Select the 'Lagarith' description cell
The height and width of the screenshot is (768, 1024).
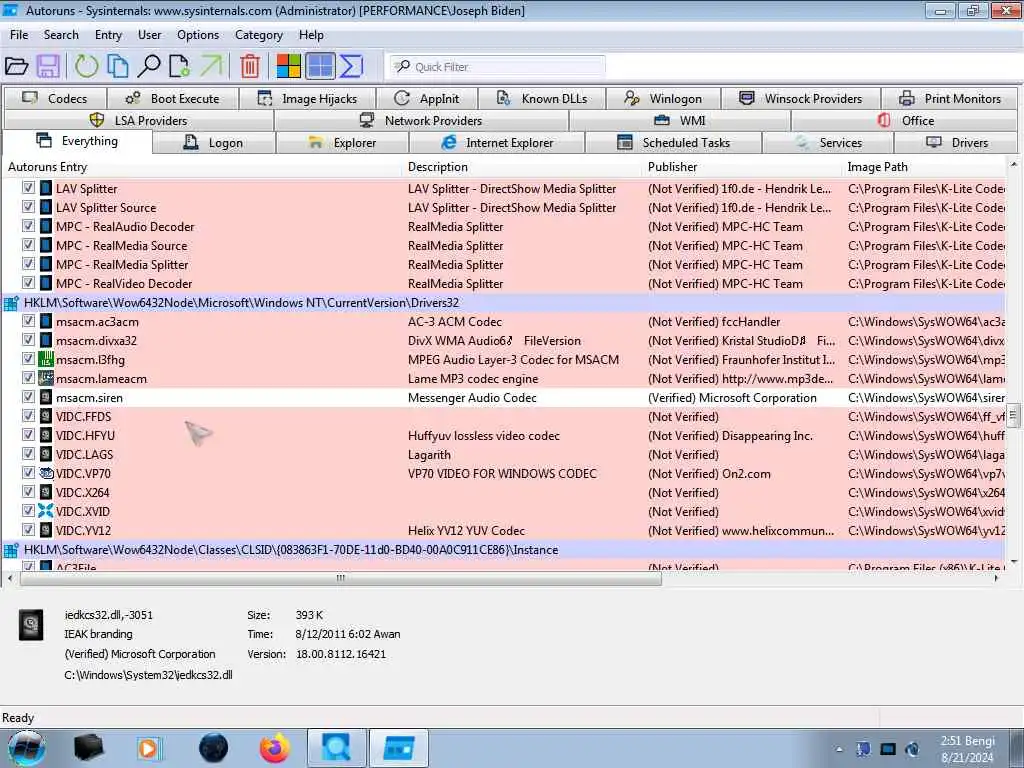429,454
